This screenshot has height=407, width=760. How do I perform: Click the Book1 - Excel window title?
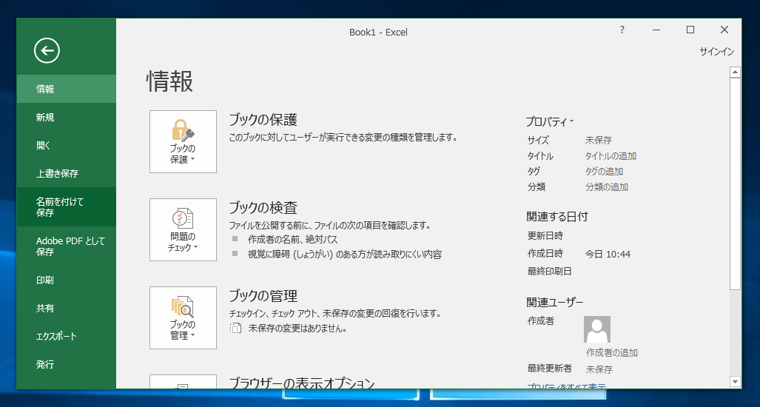tap(378, 32)
